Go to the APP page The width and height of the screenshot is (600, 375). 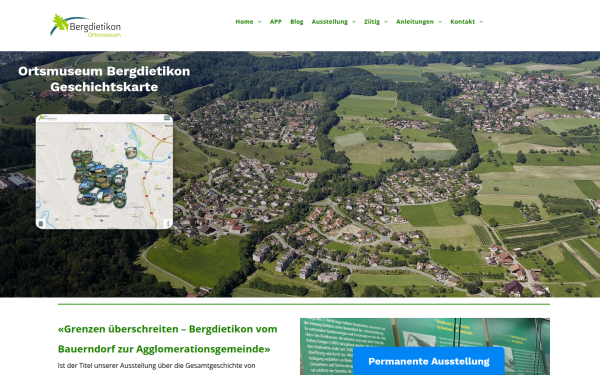click(x=276, y=22)
